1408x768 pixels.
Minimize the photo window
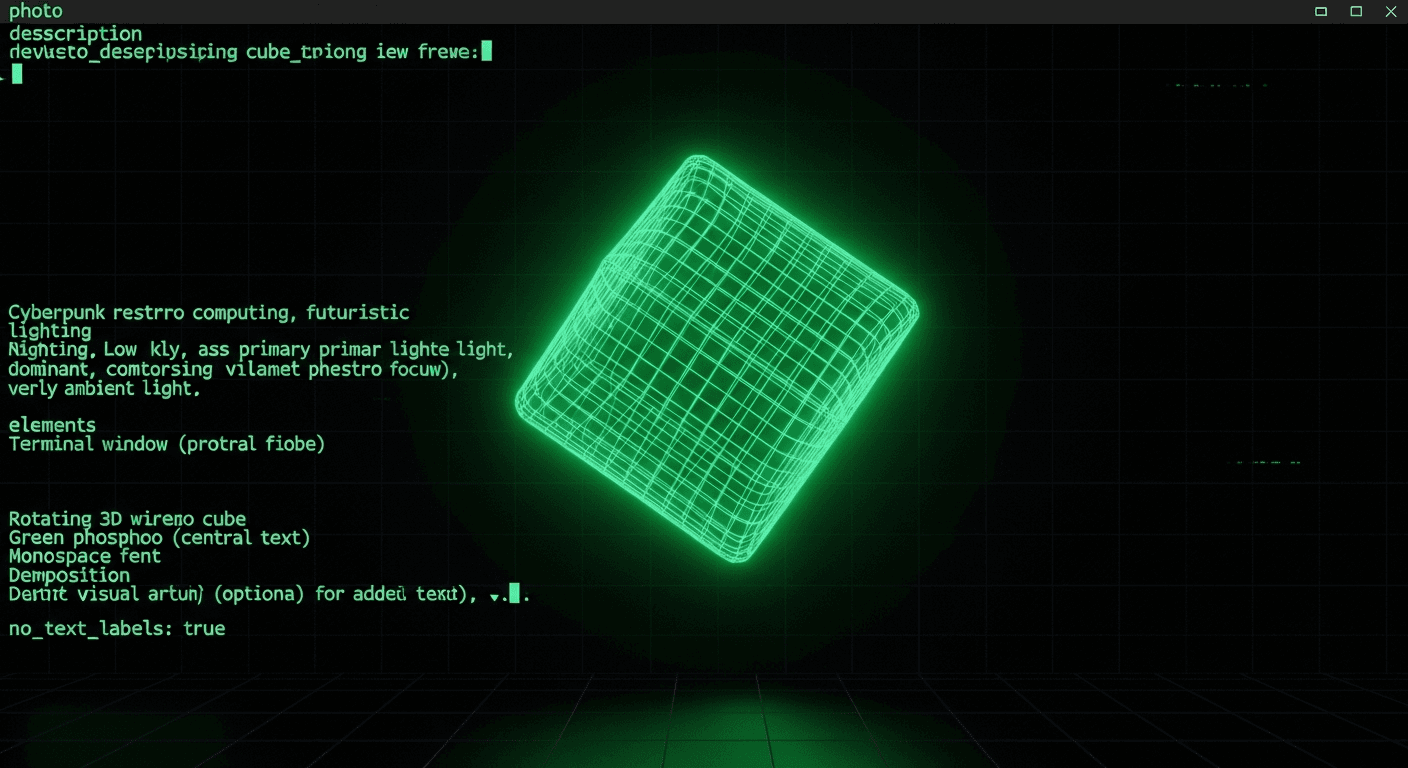(1321, 11)
